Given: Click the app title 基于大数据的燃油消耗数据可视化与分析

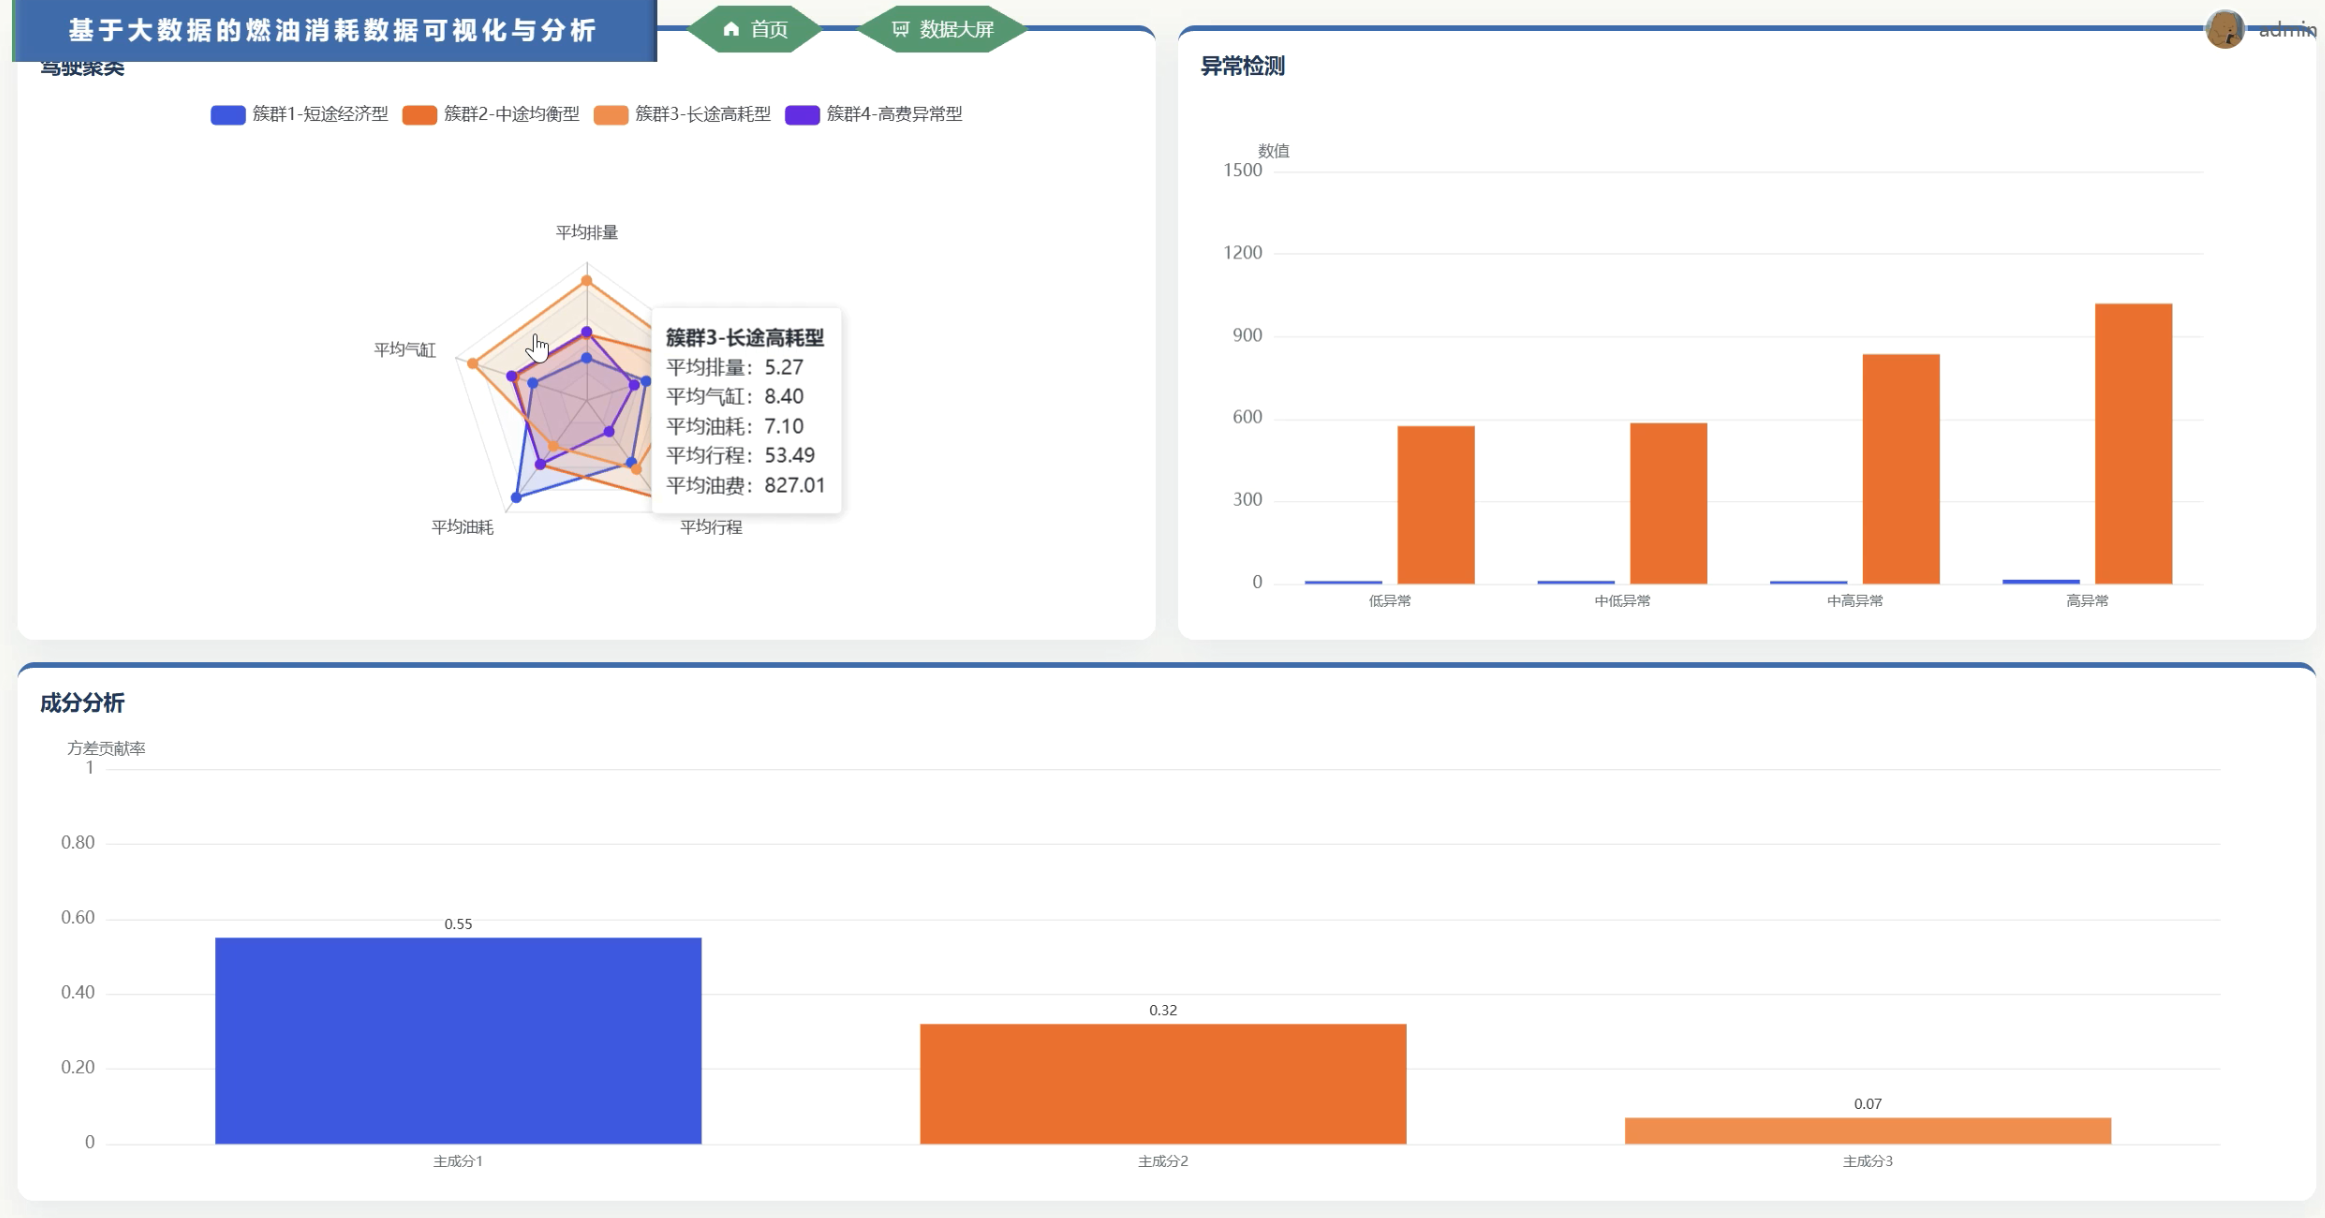Looking at the screenshot, I should 333,30.
